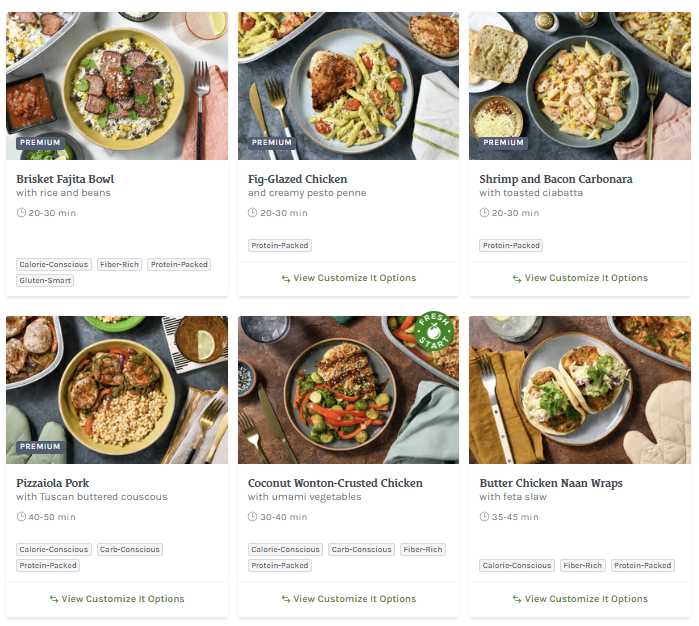
Task: Open the Brisket Fajita Bowl title link
Action: 65,179
